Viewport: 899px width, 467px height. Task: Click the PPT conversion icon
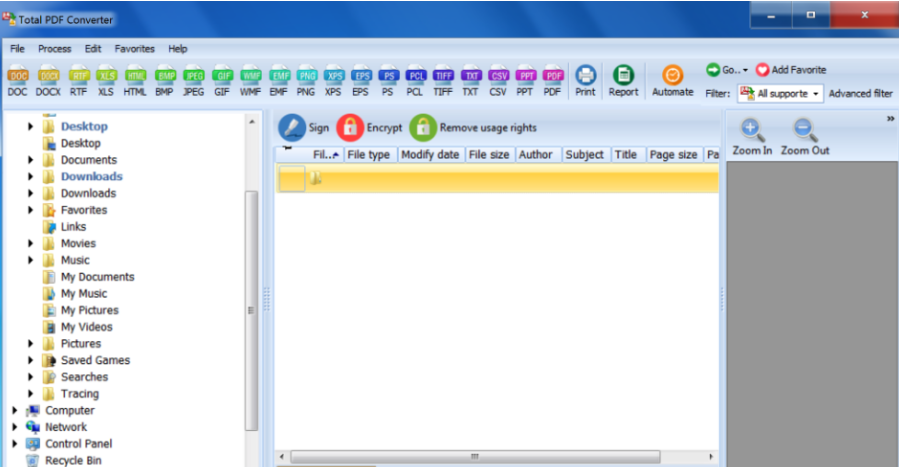(525, 81)
